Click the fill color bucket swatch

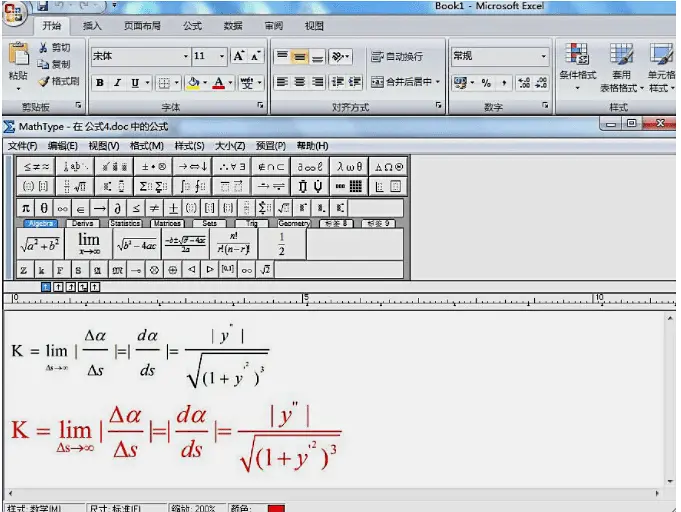(x=193, y=83)
